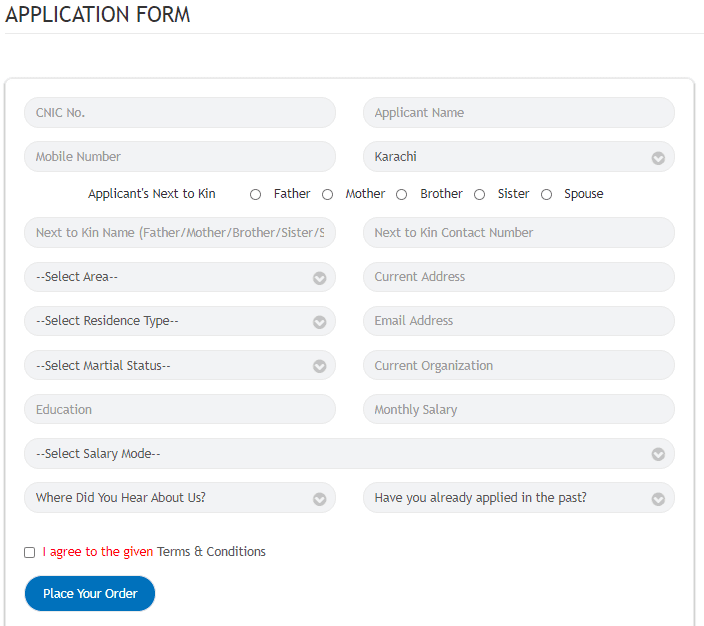Viewport: 704px width, 626px height.
Task: Open already applied in the past dropdown
Action: pyautogui.click(x=518, y=498)
